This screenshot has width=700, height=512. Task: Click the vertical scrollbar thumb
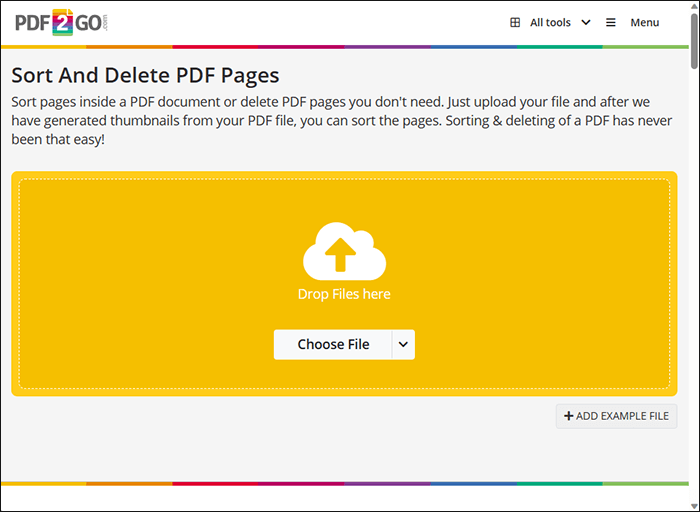pyautogui.click(x=693, y=40)
